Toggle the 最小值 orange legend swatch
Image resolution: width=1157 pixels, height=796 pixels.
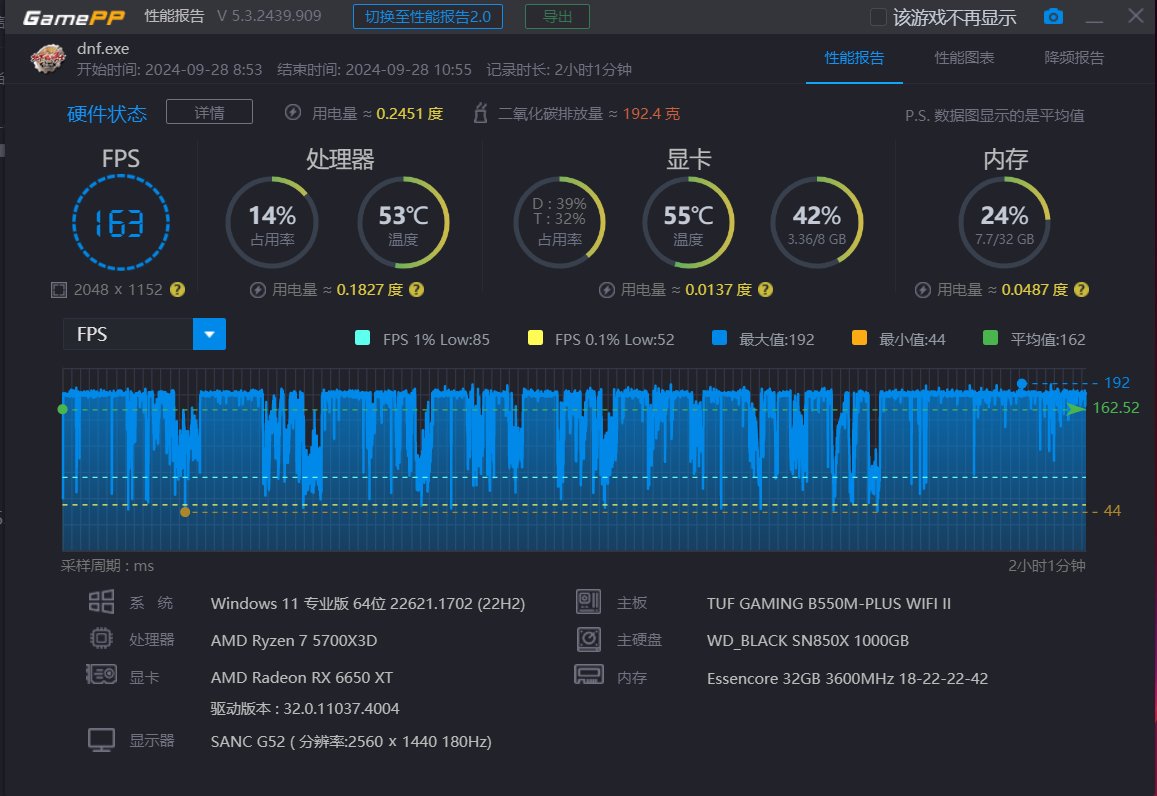coord(859,338)
